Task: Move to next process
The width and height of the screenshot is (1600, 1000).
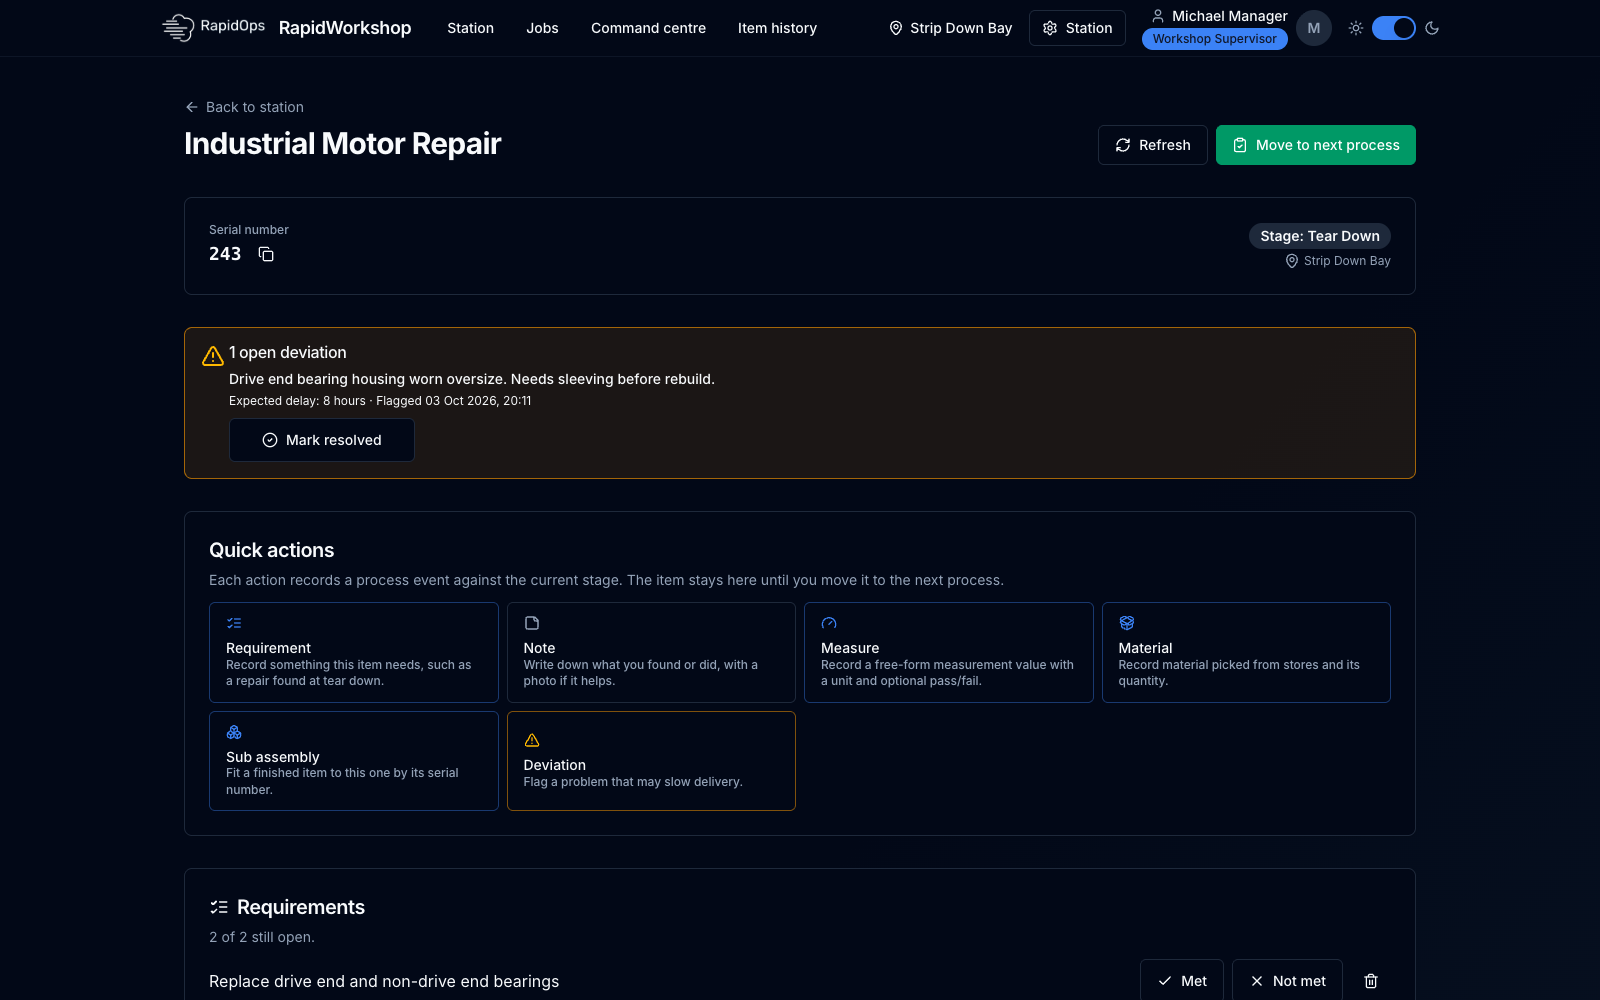Action: point(1315,145)
